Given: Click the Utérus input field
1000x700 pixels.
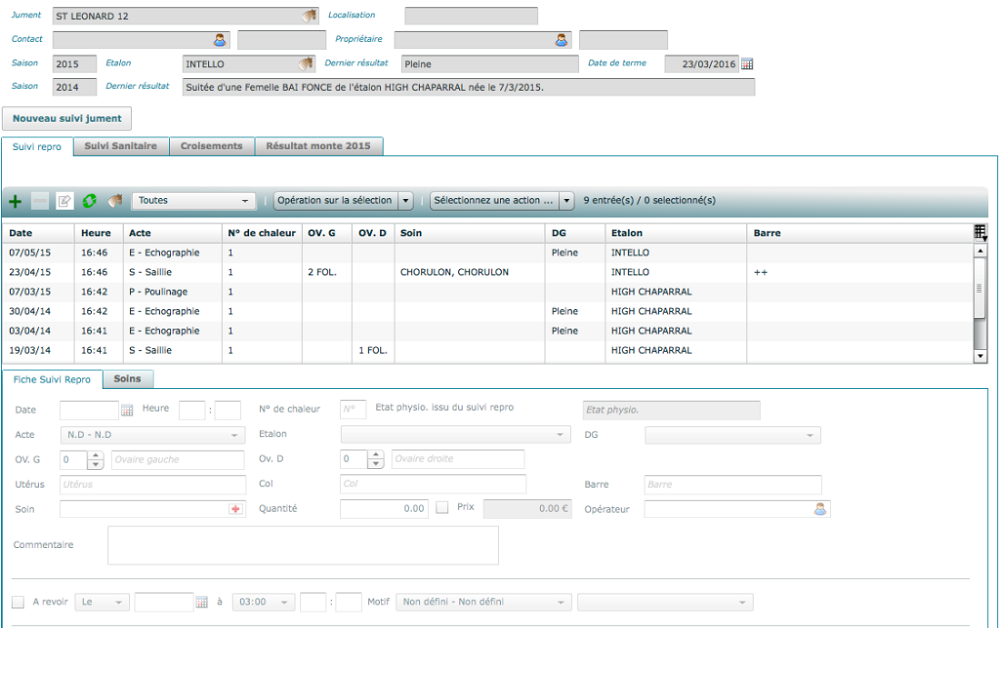Looking at the screenshot, I should coord(152,485).
